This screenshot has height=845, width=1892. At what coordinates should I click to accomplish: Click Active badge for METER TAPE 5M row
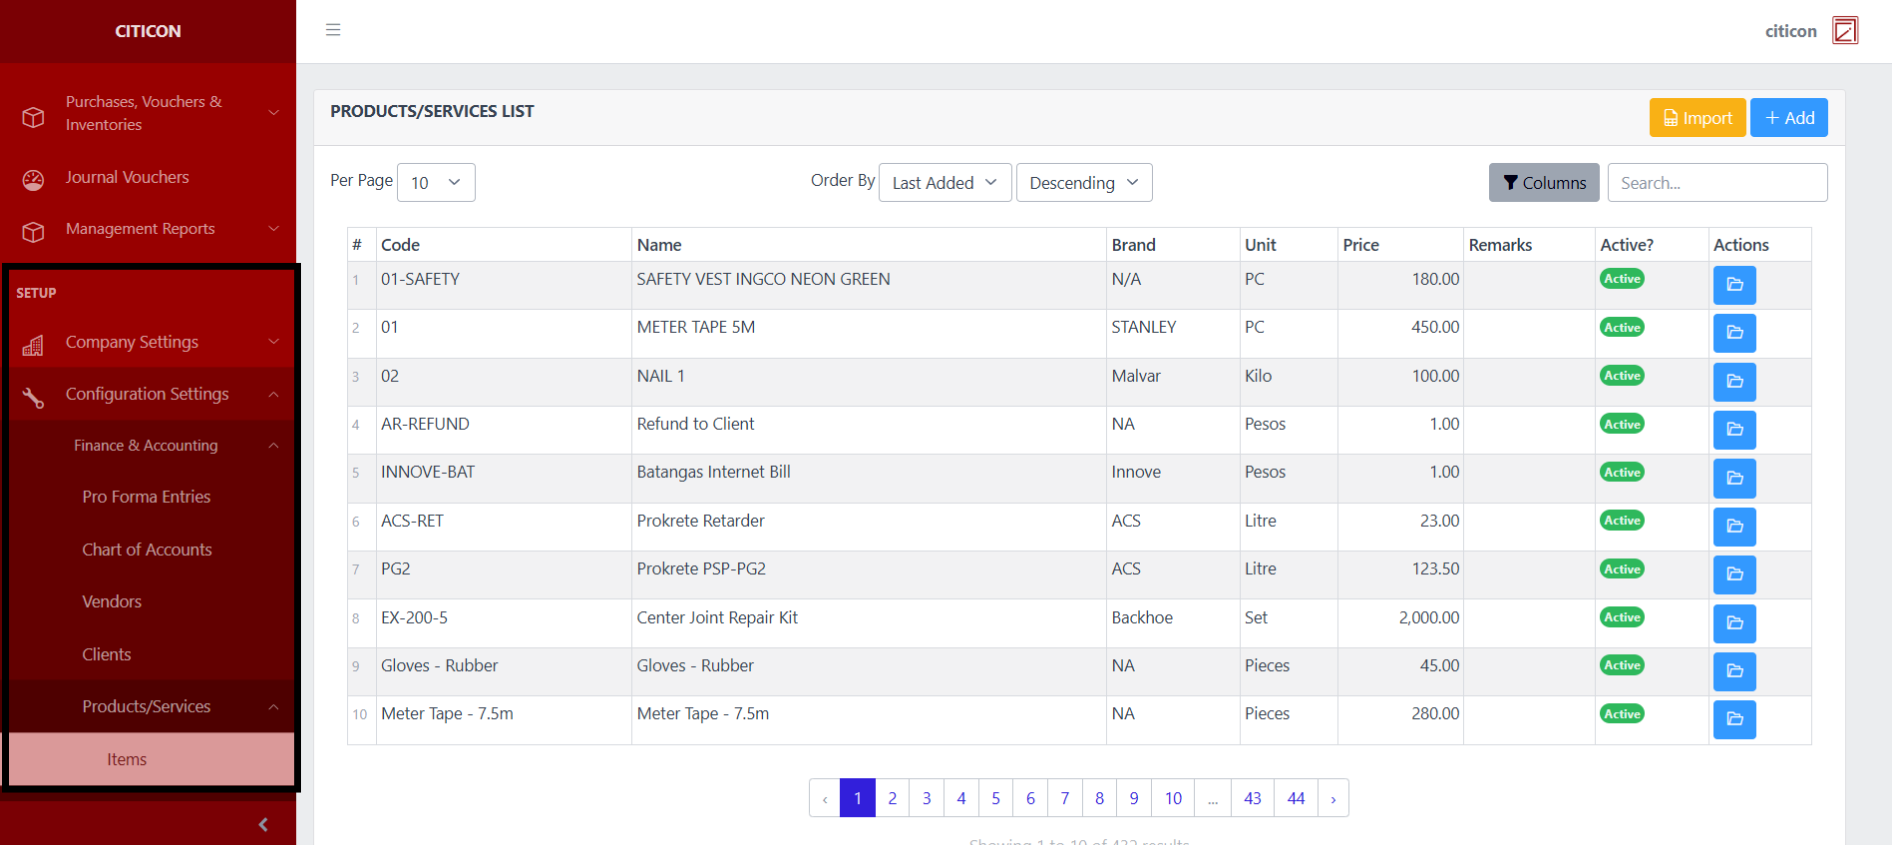point(1622,327)
